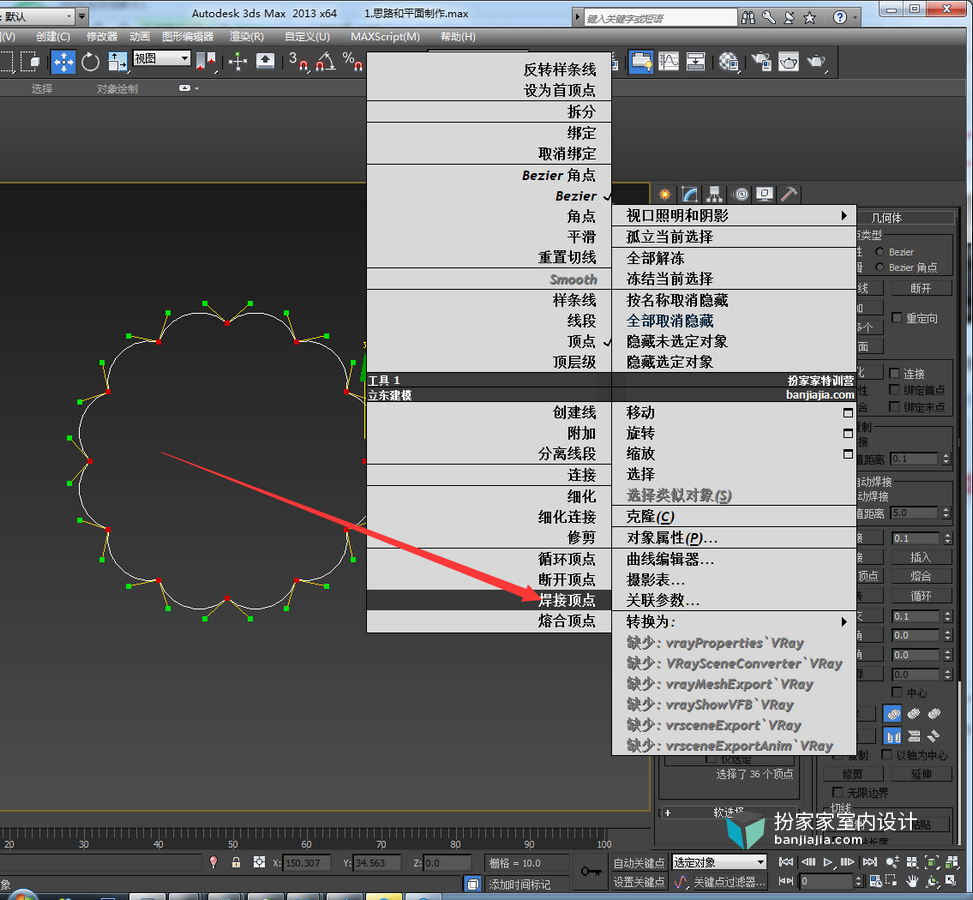The image size is (973, 900).
Task: Open the 移动 settings box in quad menu
Action: point(848,413)
